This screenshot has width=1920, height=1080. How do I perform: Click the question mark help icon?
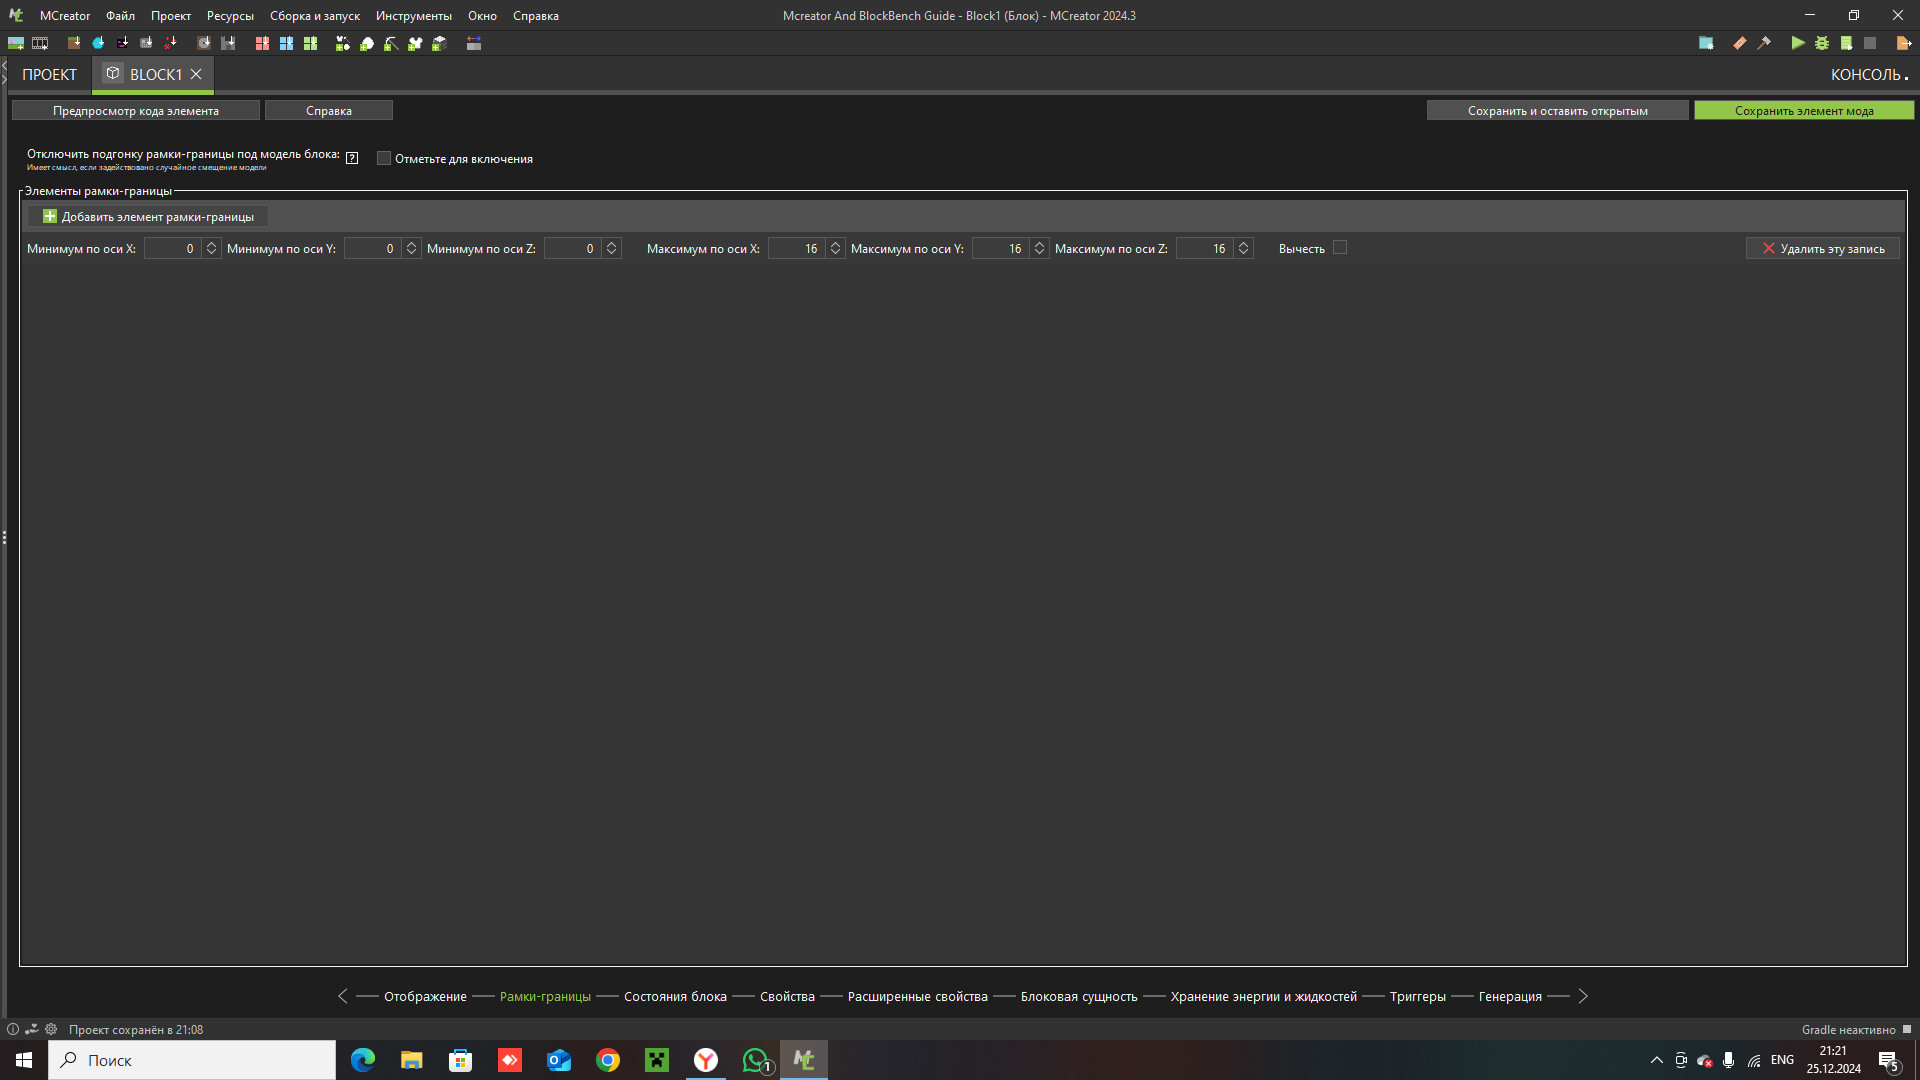coord(352,158)
